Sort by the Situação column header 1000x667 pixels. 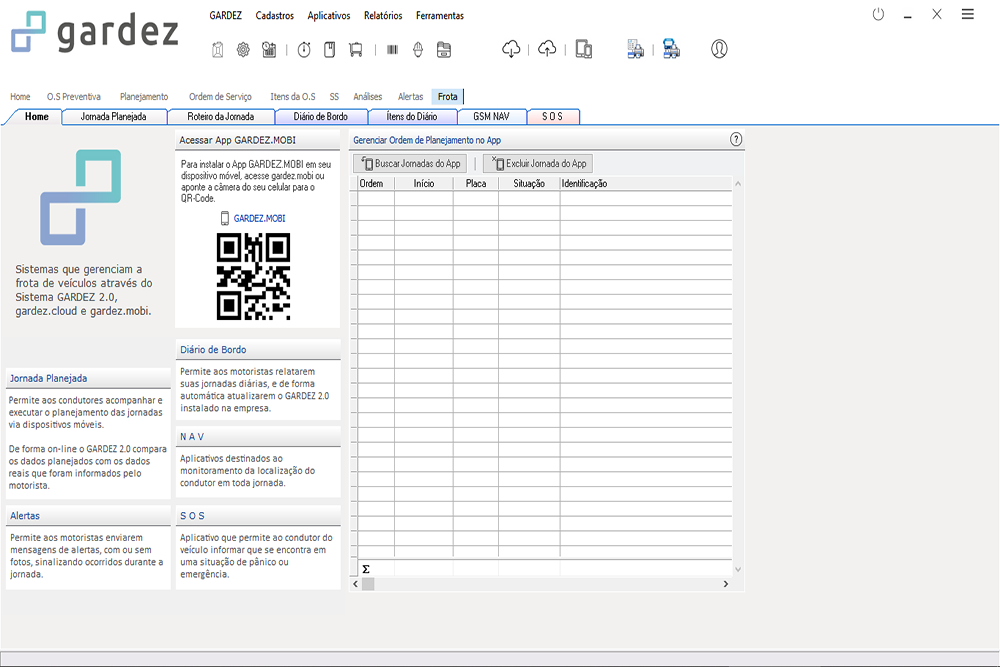[529, 184]
